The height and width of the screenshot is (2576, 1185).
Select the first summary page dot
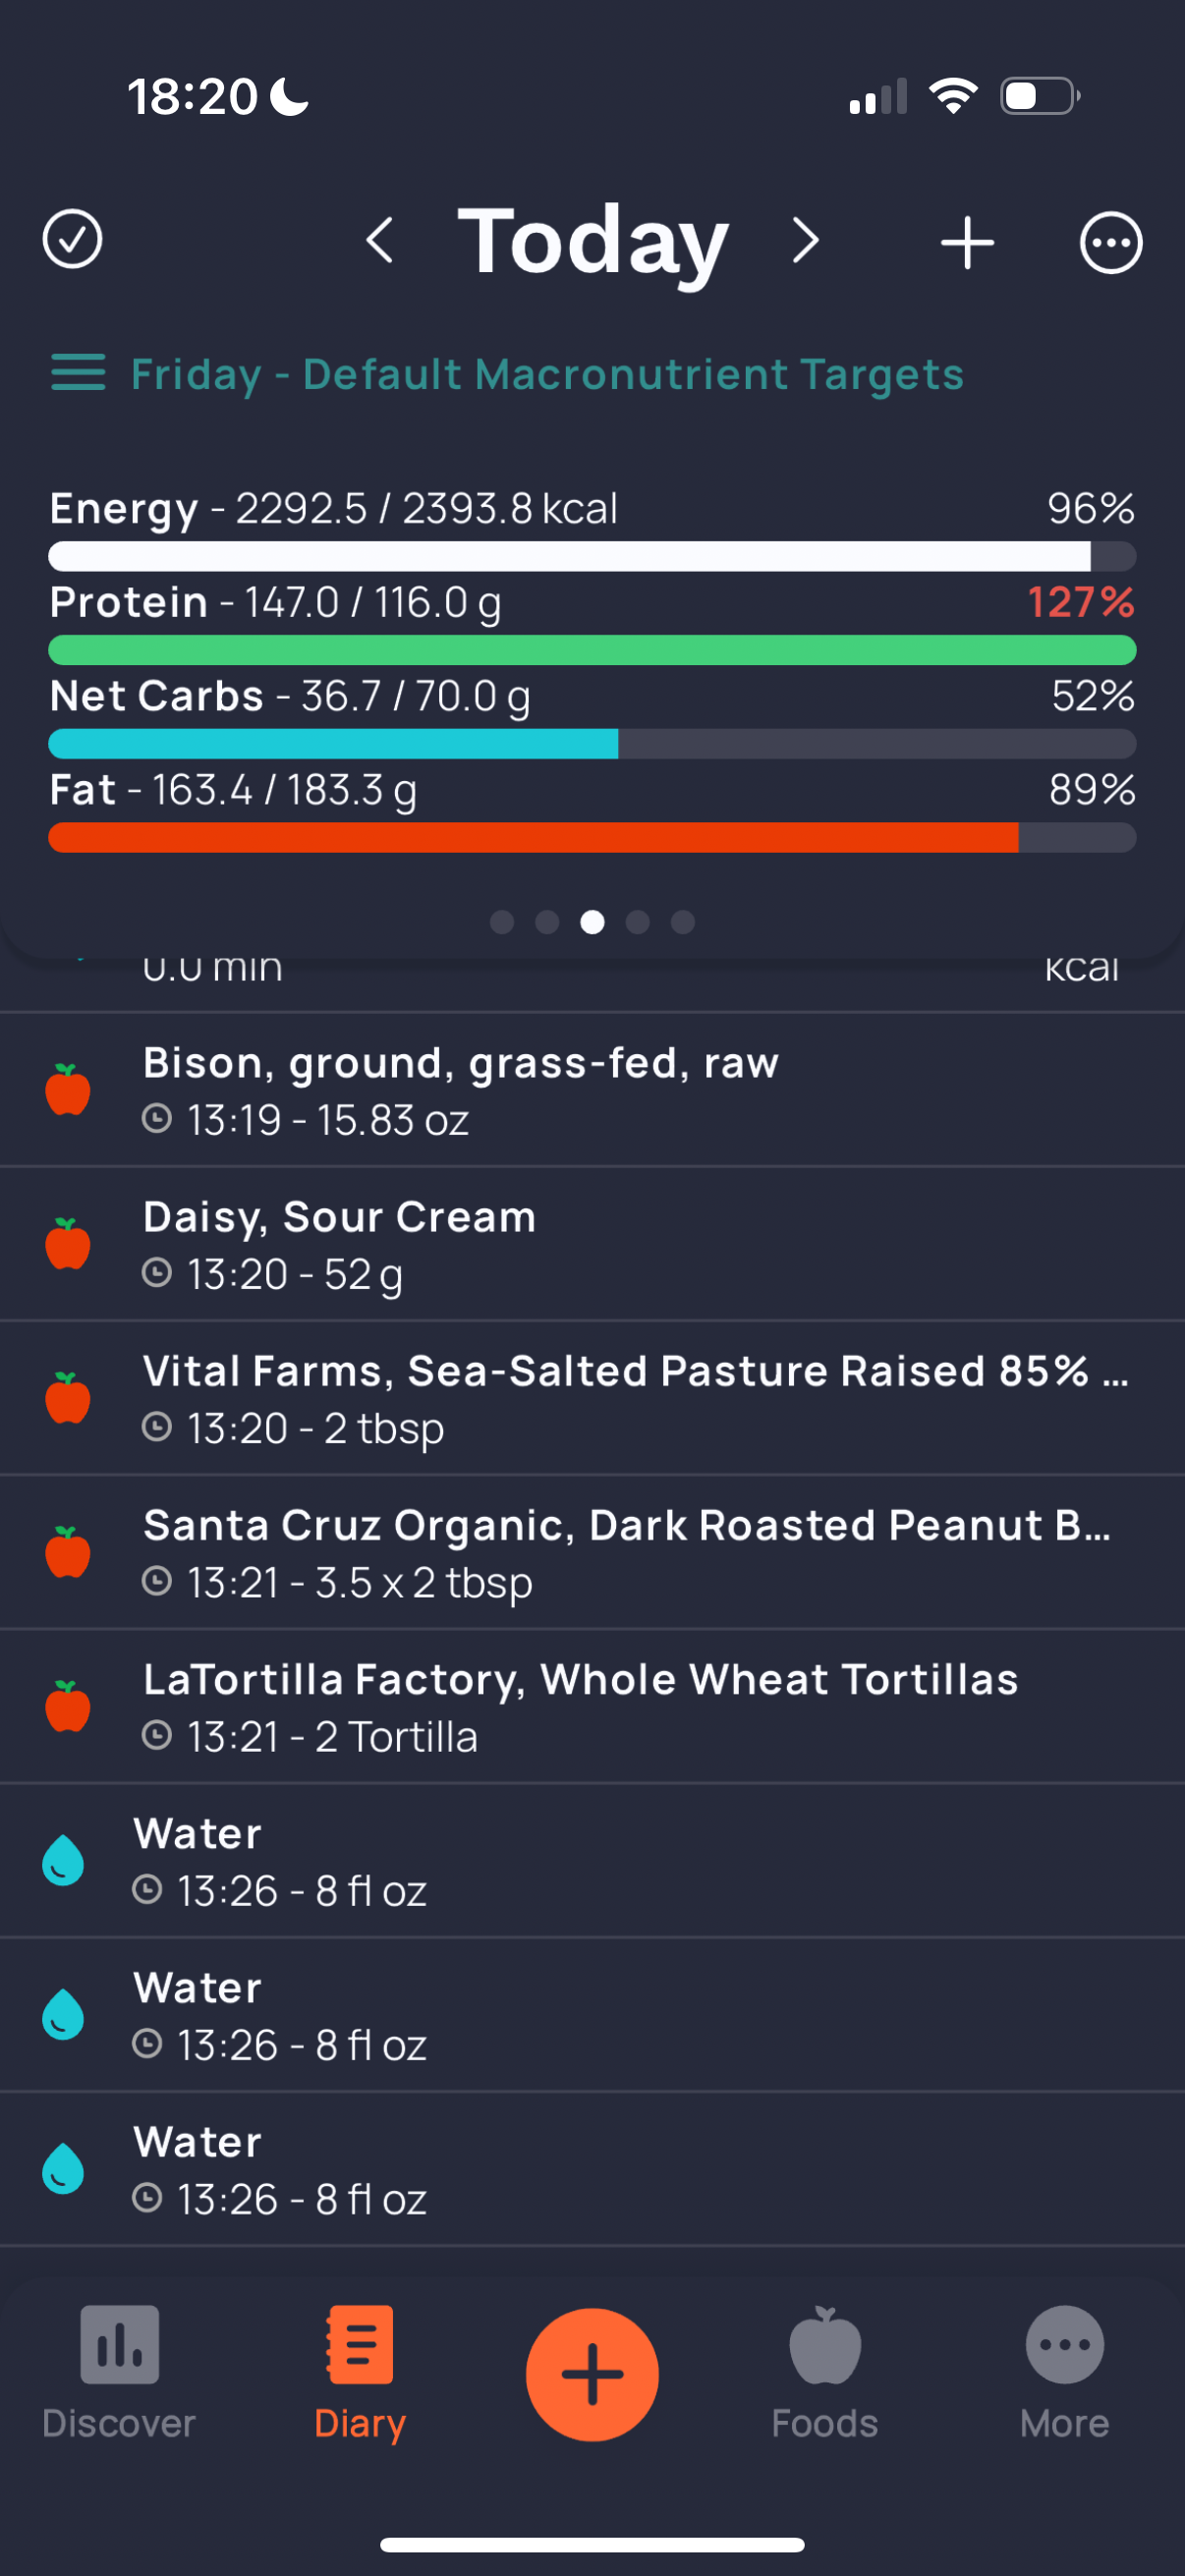point(502,922)
